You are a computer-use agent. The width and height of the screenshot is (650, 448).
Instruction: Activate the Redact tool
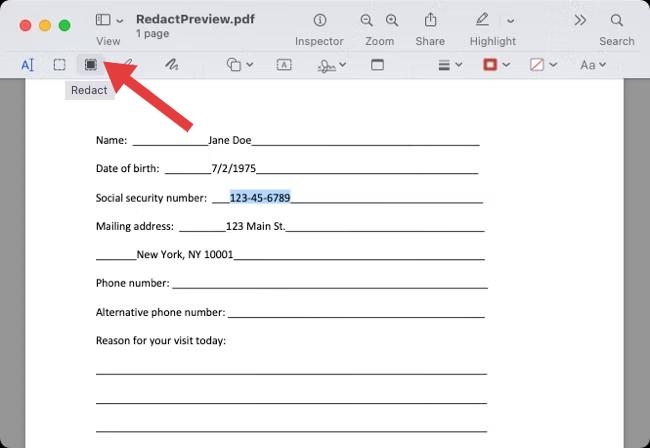click(91, 65)
